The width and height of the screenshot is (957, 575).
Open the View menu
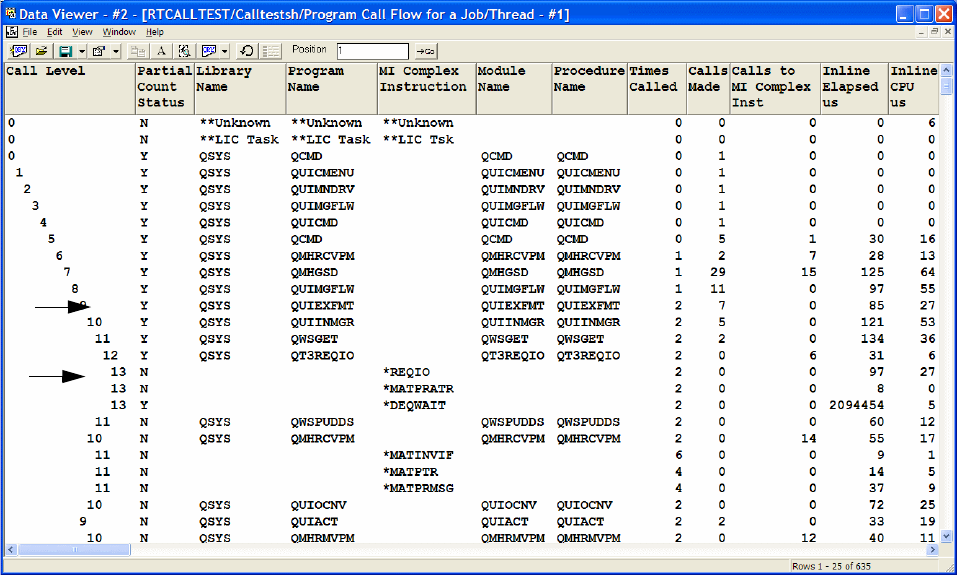(x=82, y=32)
